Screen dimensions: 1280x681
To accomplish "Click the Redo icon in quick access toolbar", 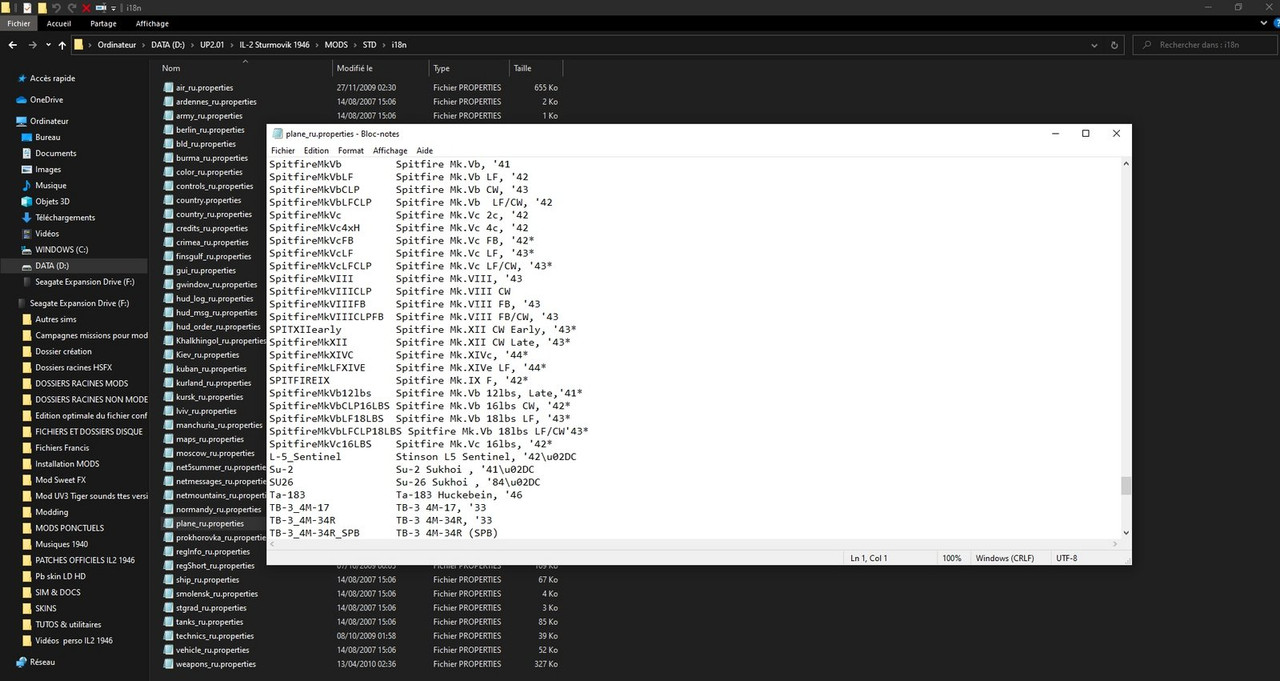I will [x=71, y=8].
